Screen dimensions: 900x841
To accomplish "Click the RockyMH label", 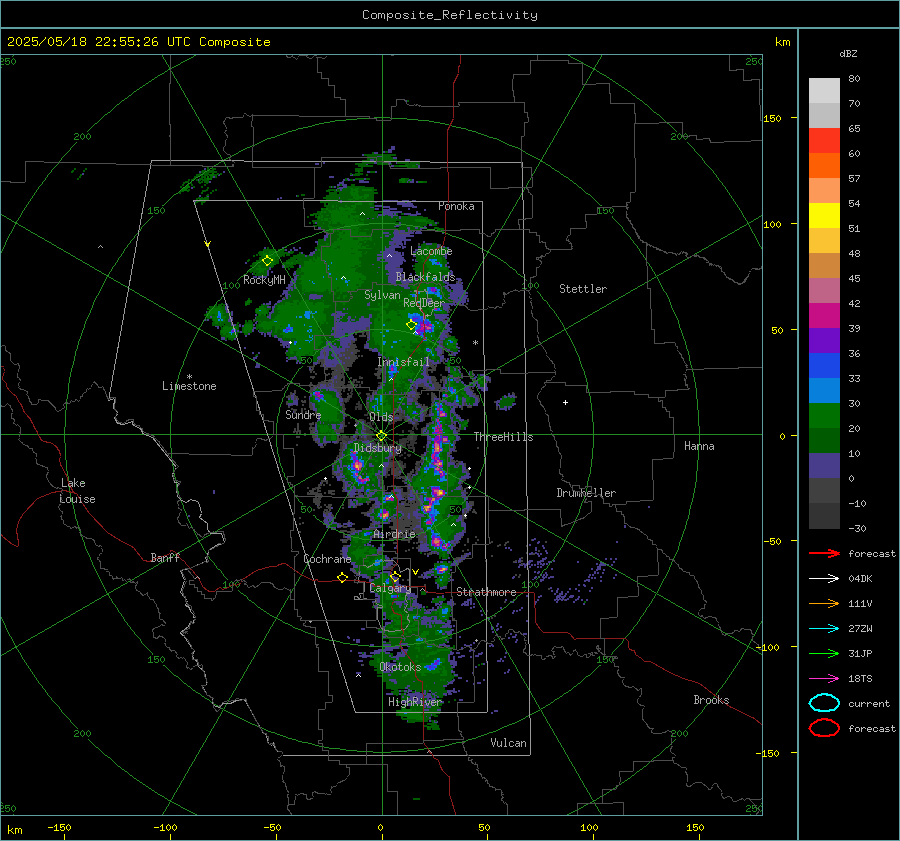I will point(264,280).
